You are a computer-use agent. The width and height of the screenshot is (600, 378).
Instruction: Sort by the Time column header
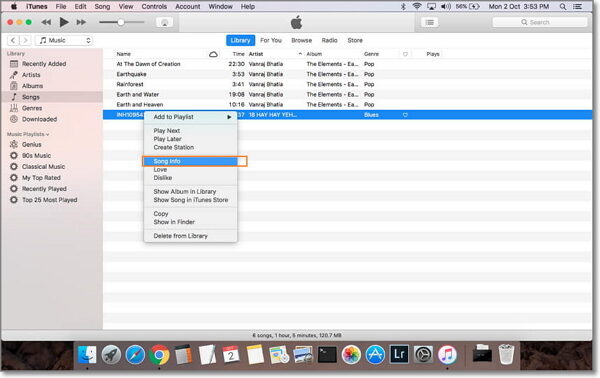coord(238,54)
